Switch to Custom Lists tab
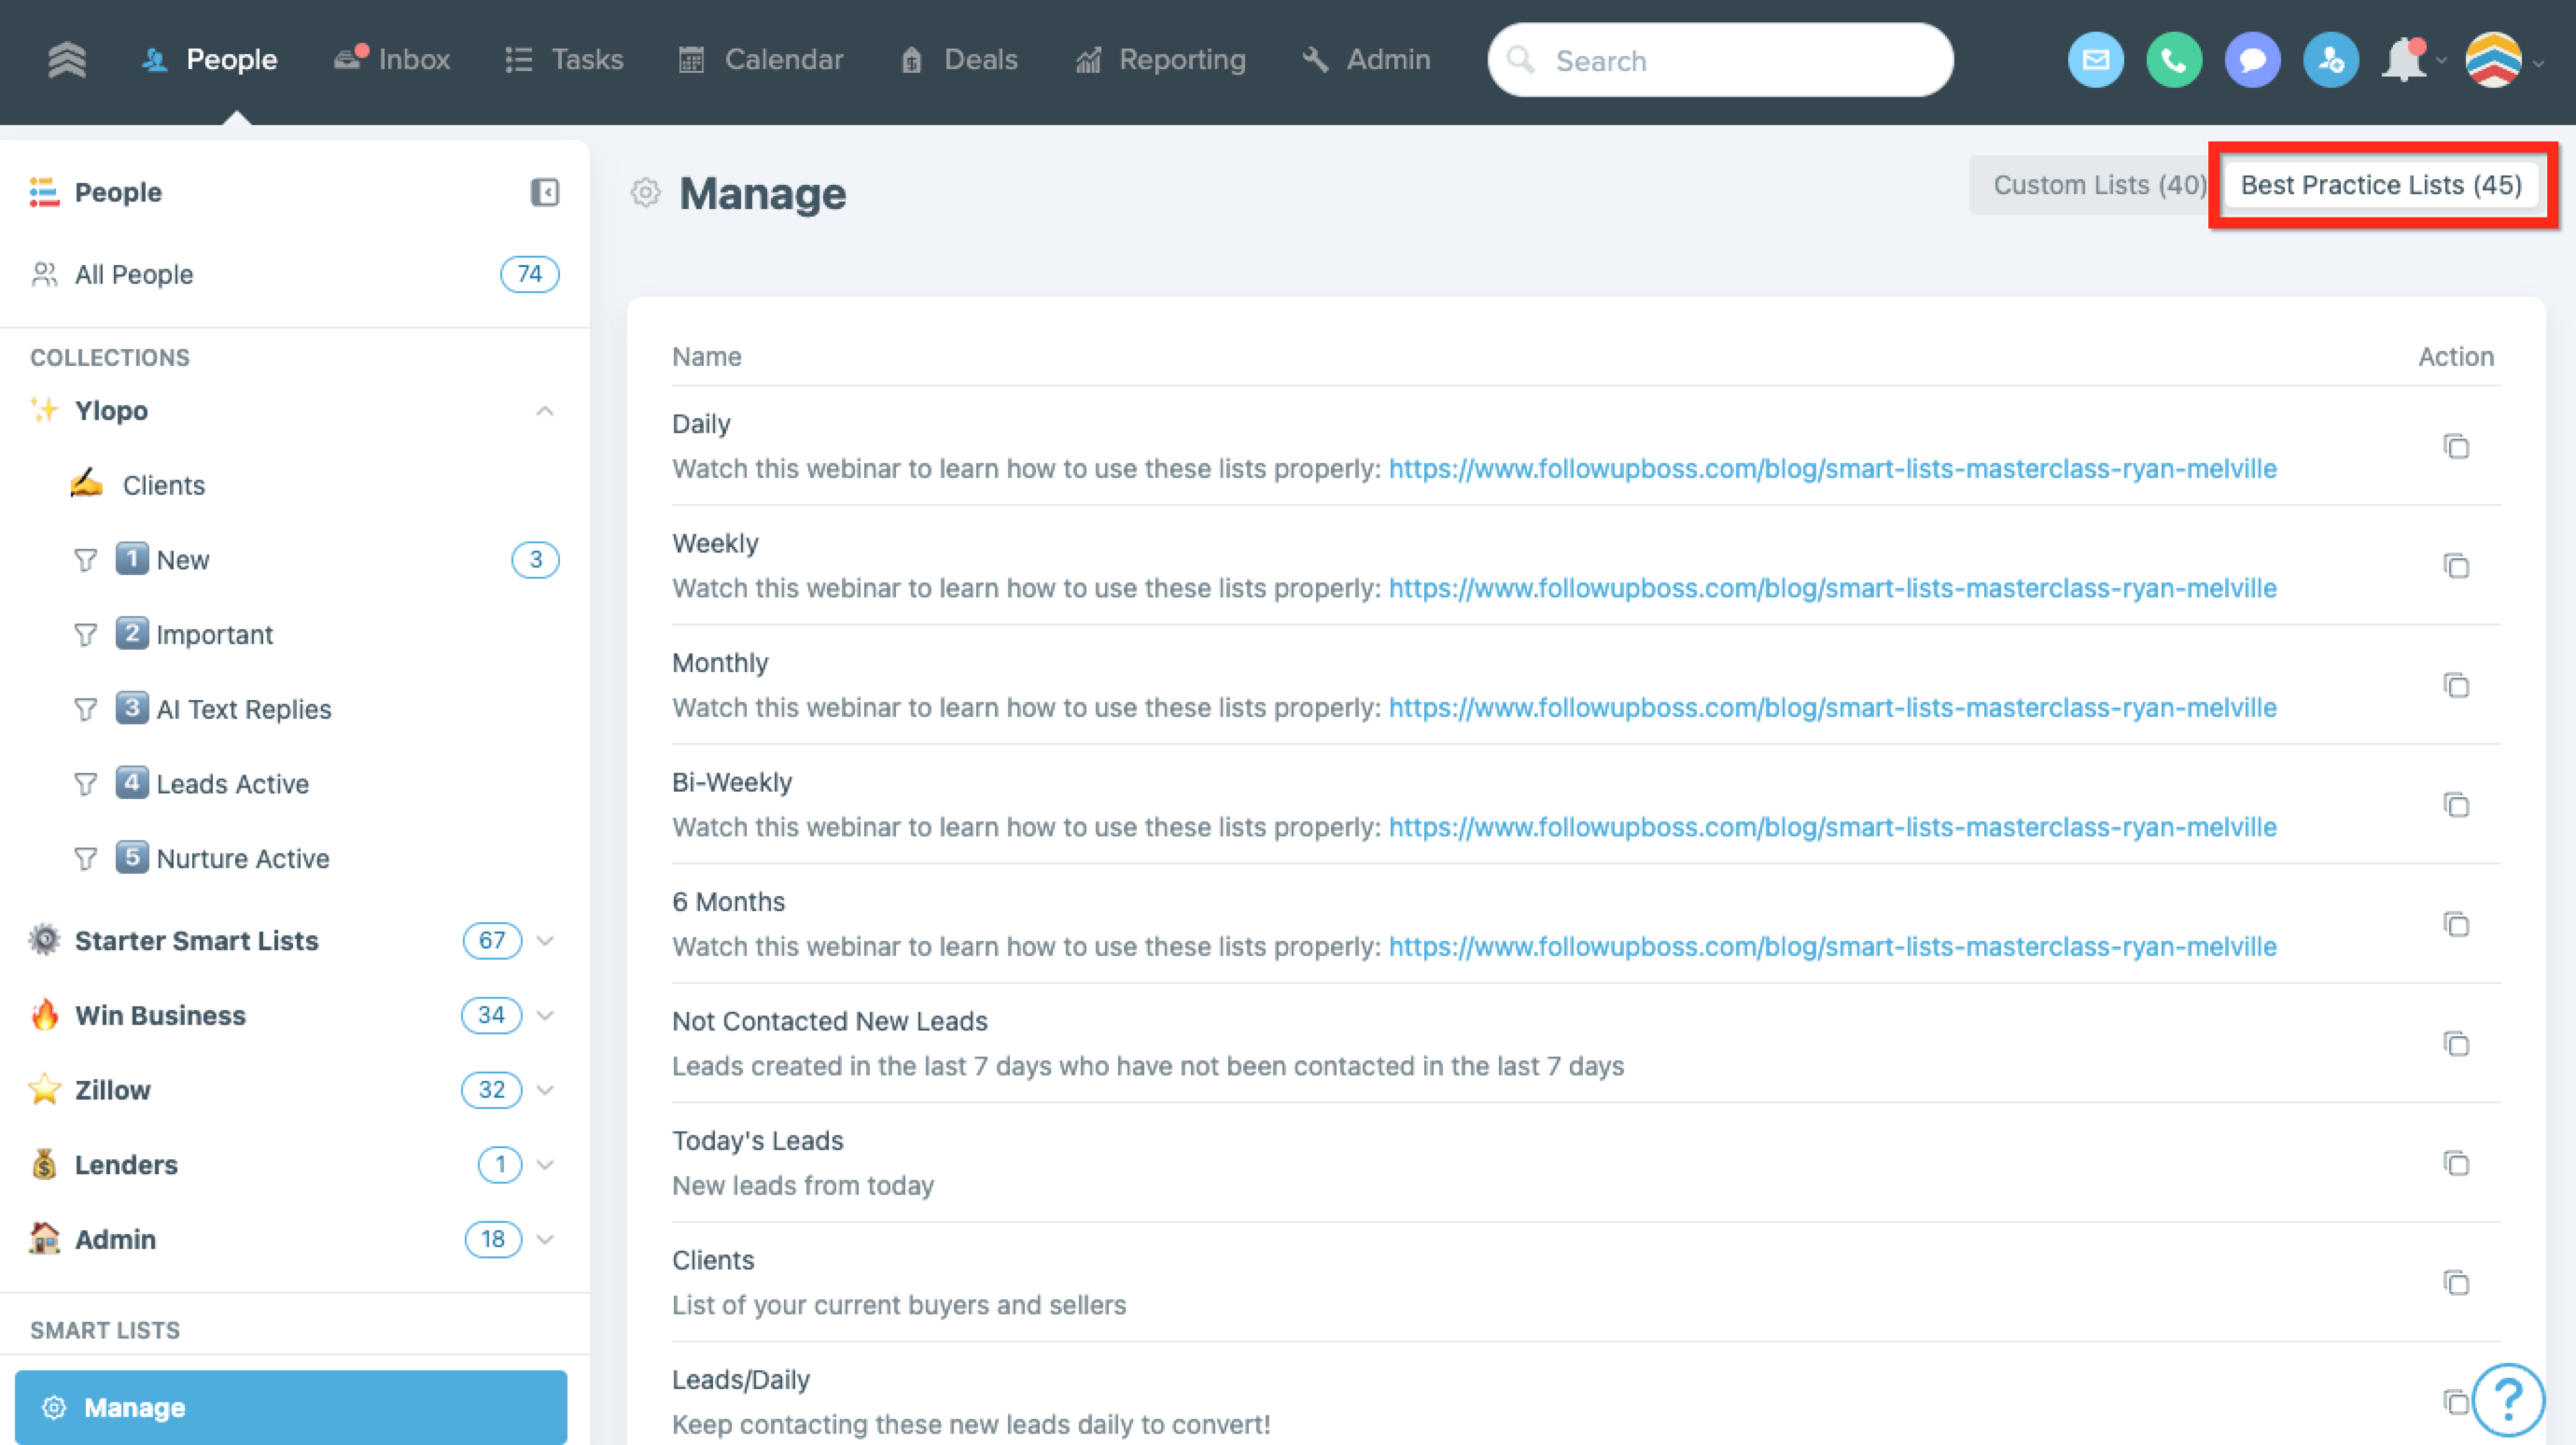This screenshot has height=1445, width=2576. pyautogui.click(x=2098, y=185)
